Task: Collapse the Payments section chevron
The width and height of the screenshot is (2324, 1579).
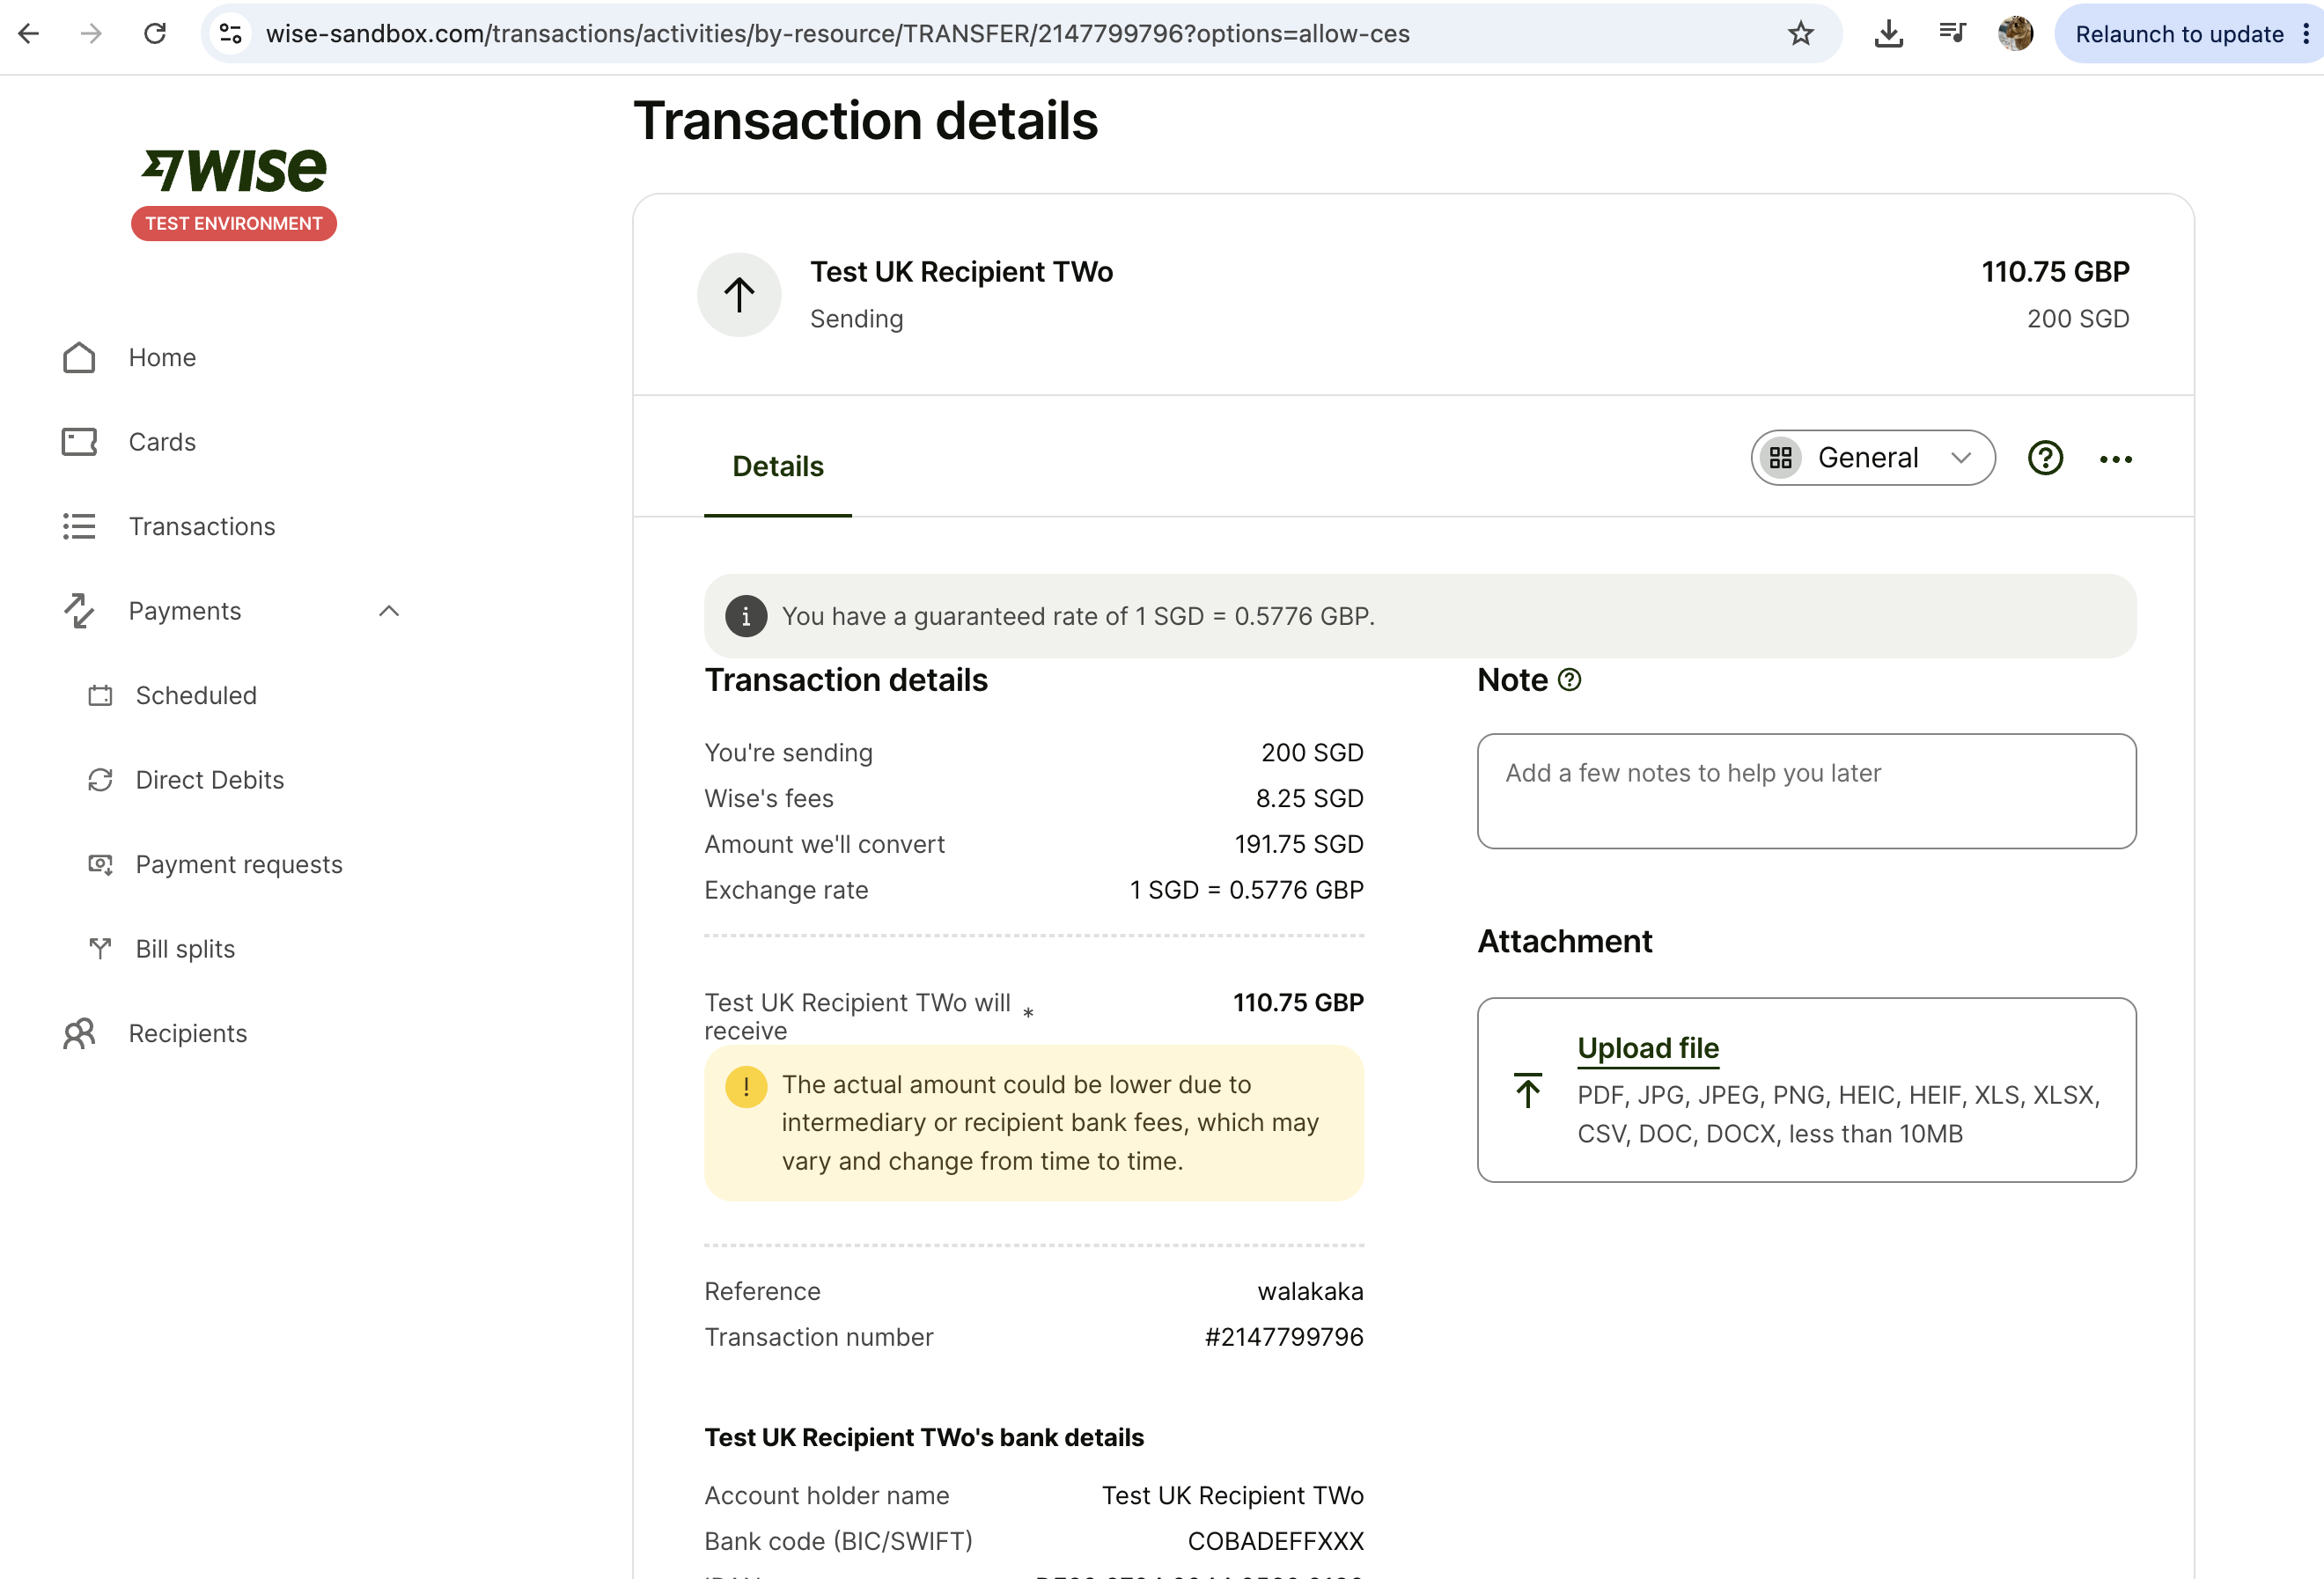Action: click(389, 611)
